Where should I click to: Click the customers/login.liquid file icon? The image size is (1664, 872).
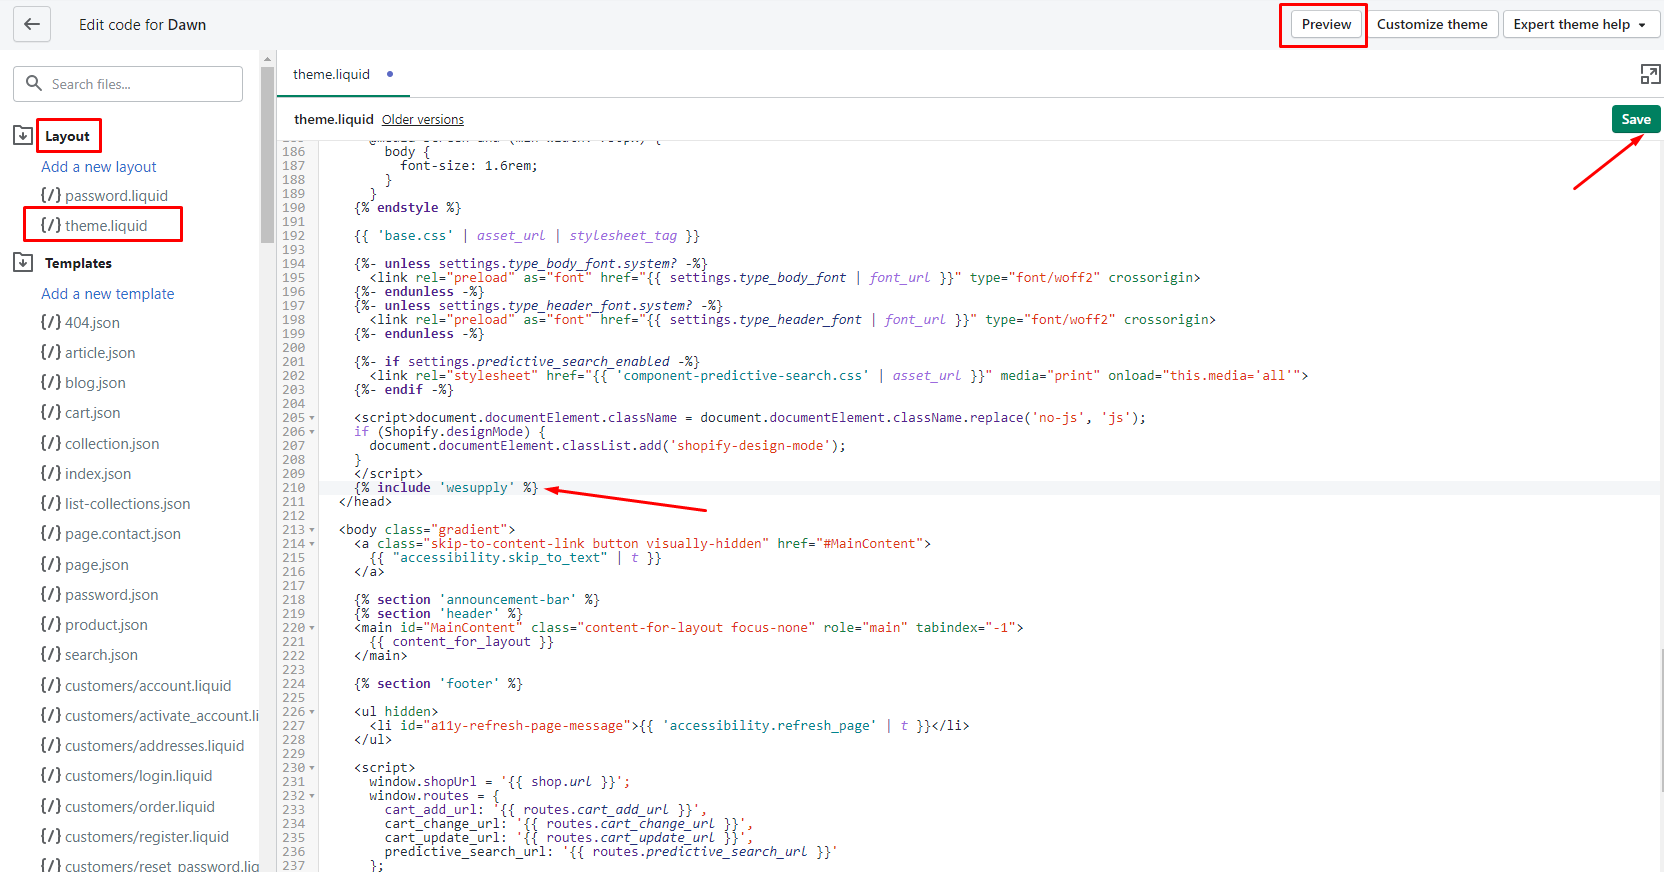point(51,775)
